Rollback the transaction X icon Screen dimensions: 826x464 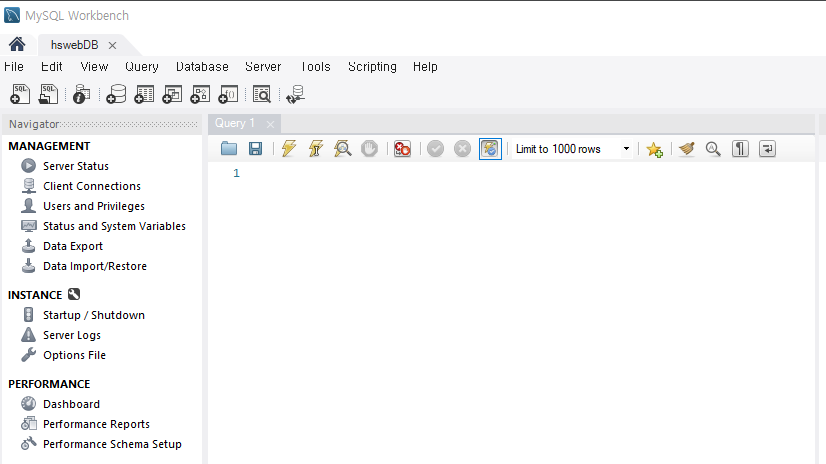[463, 149]
